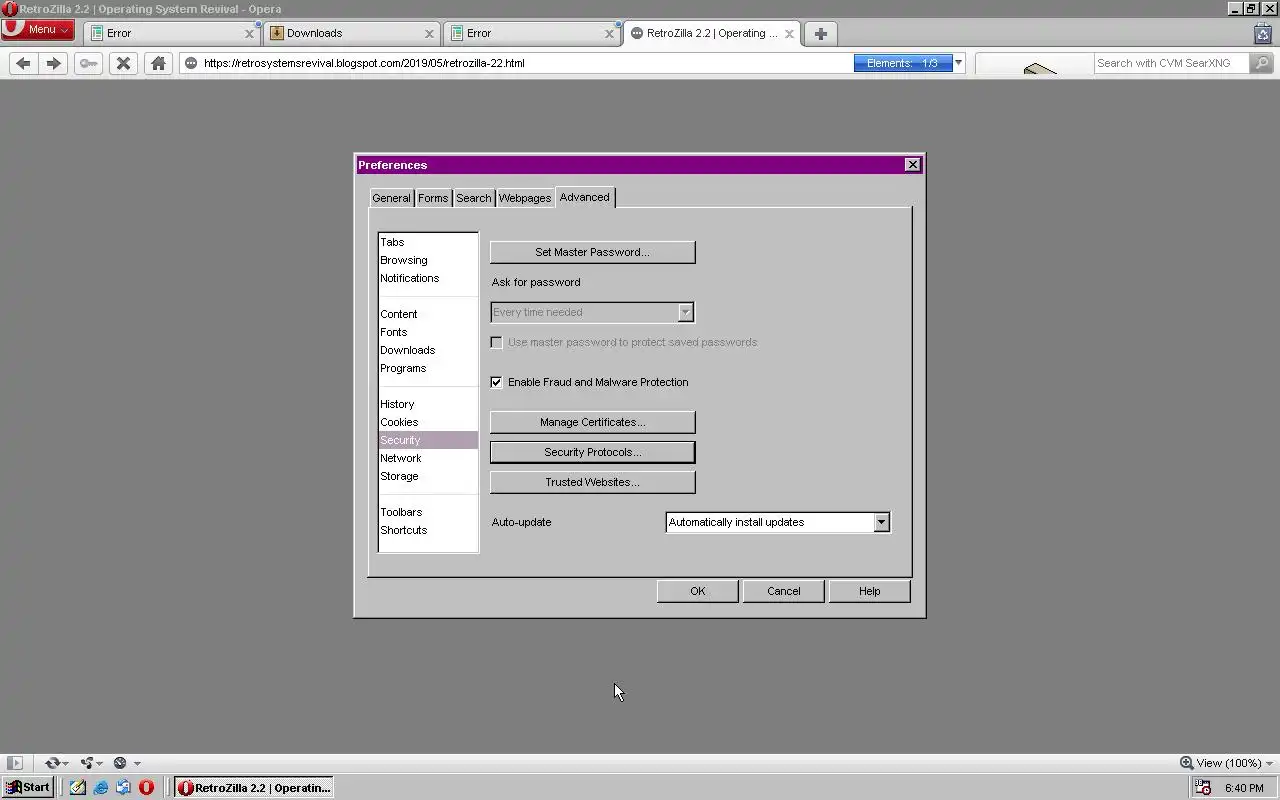Open the closed tabs trash icon
Screen dimensions: 1280x800
(1263, 33)
